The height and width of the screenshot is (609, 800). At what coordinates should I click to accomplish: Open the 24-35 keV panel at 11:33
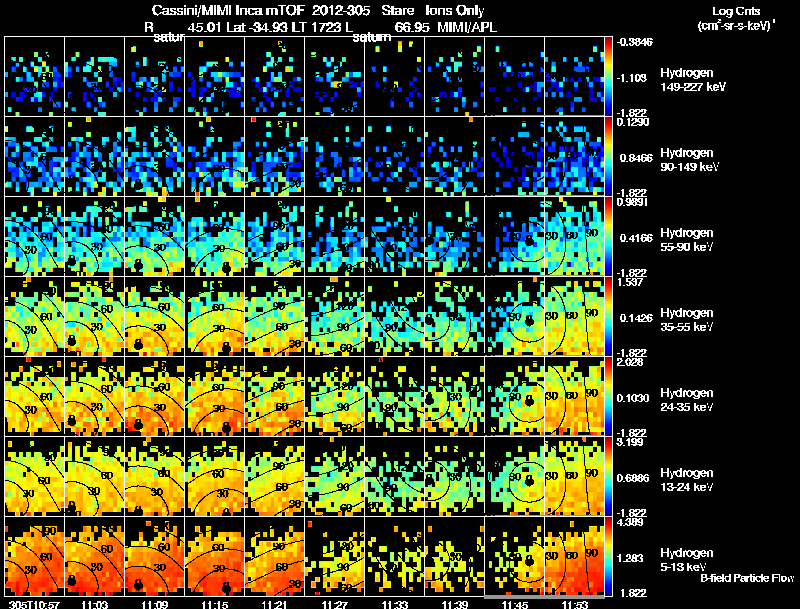pos(394,397)
